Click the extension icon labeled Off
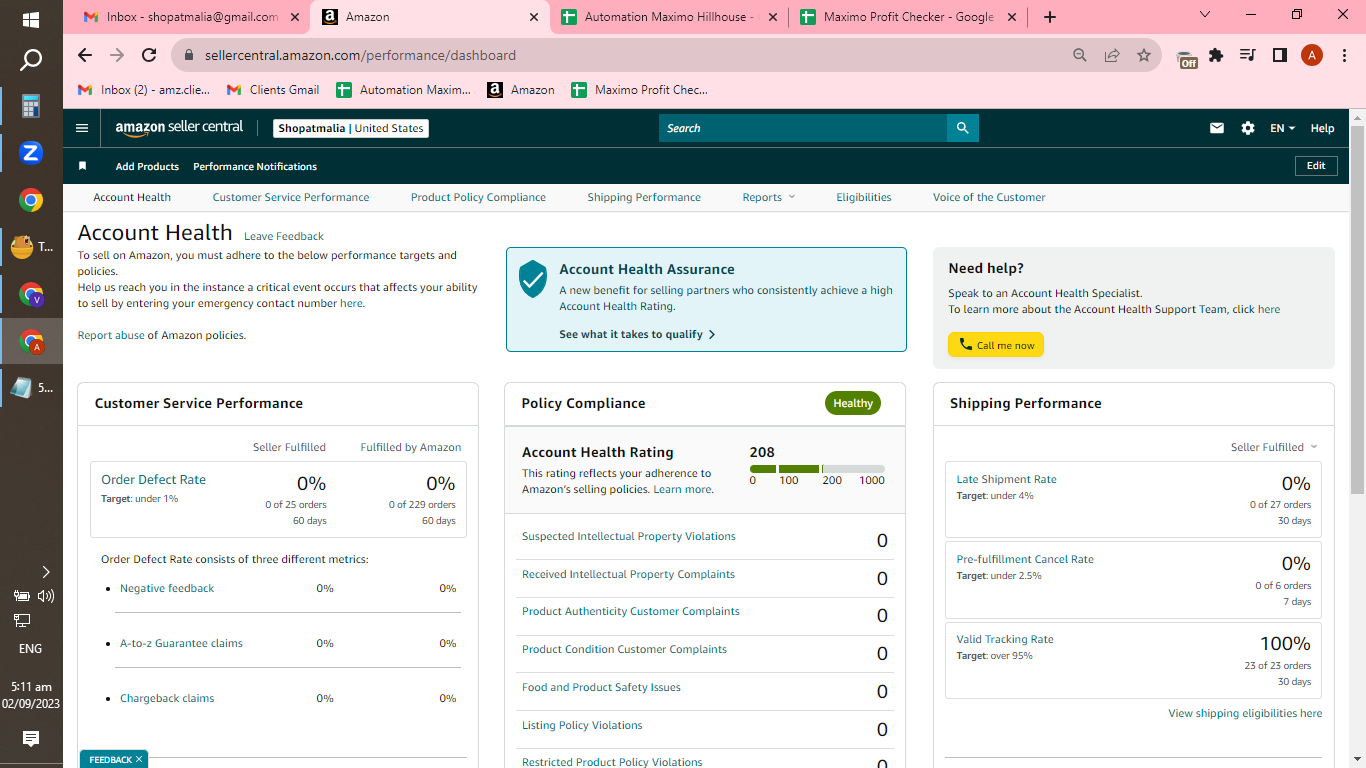 (1187, 59)
